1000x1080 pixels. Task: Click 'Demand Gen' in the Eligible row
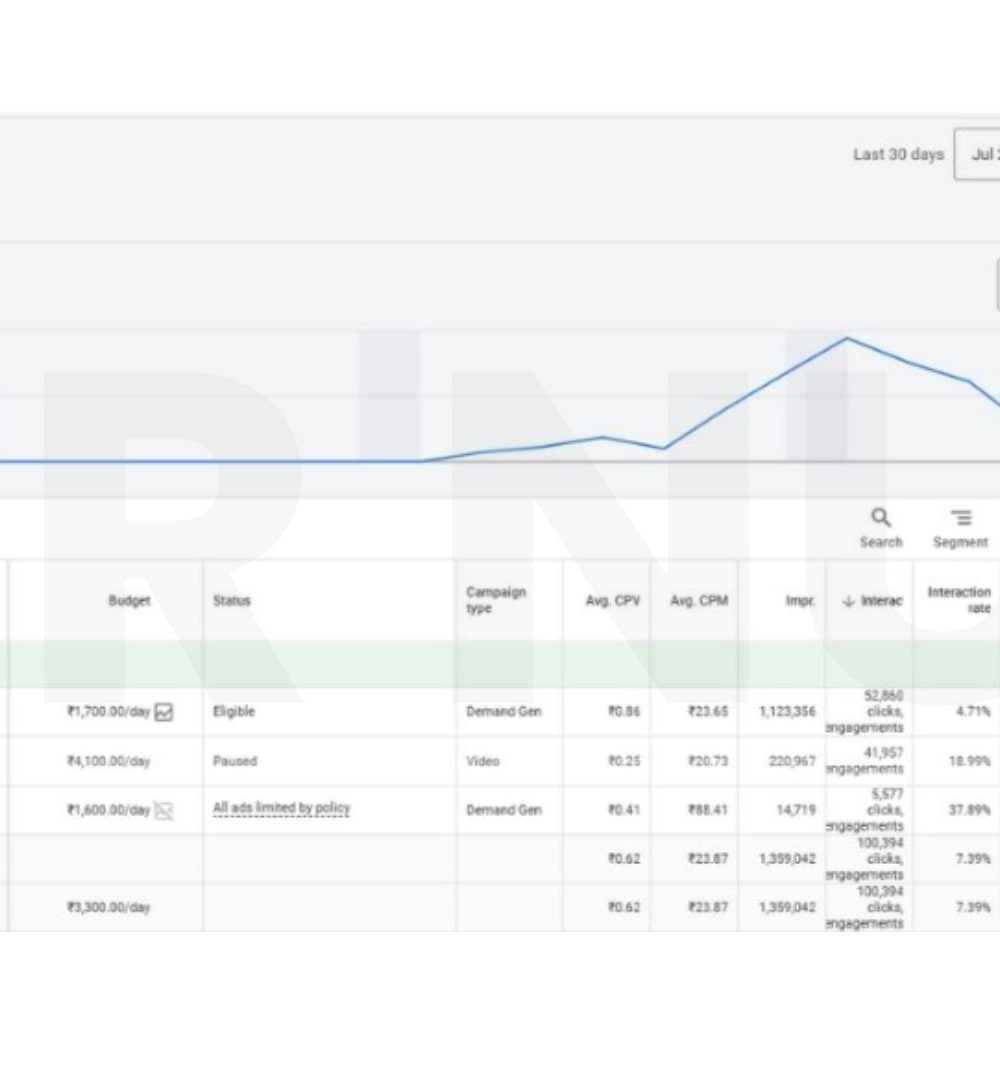[x=504, y=712]
